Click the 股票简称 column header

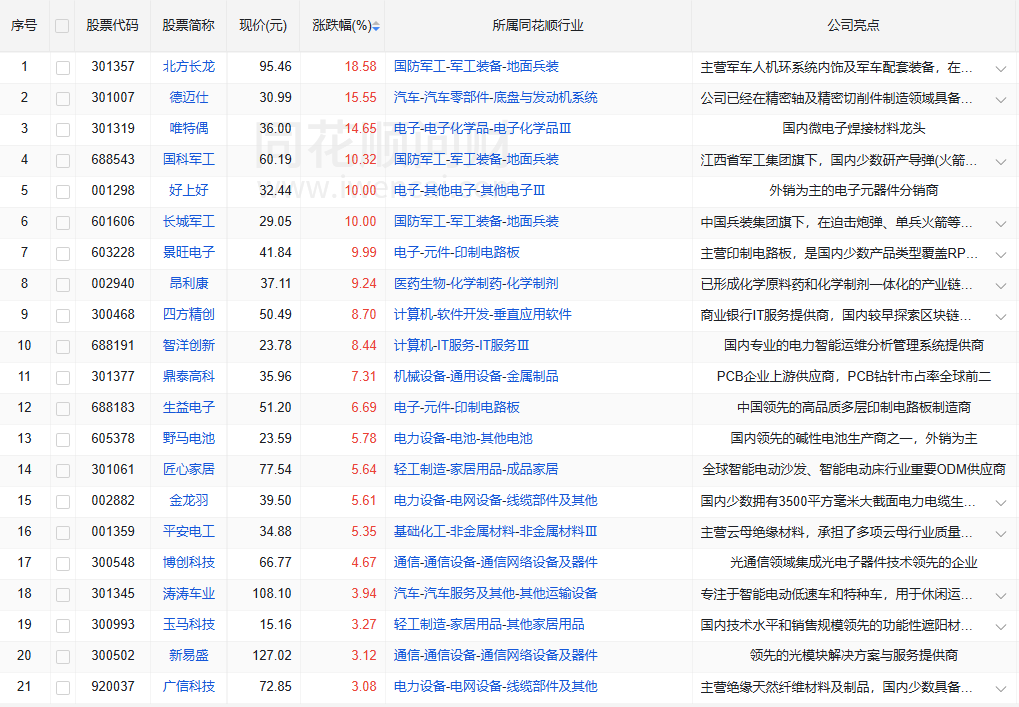[x=188, y=25]
